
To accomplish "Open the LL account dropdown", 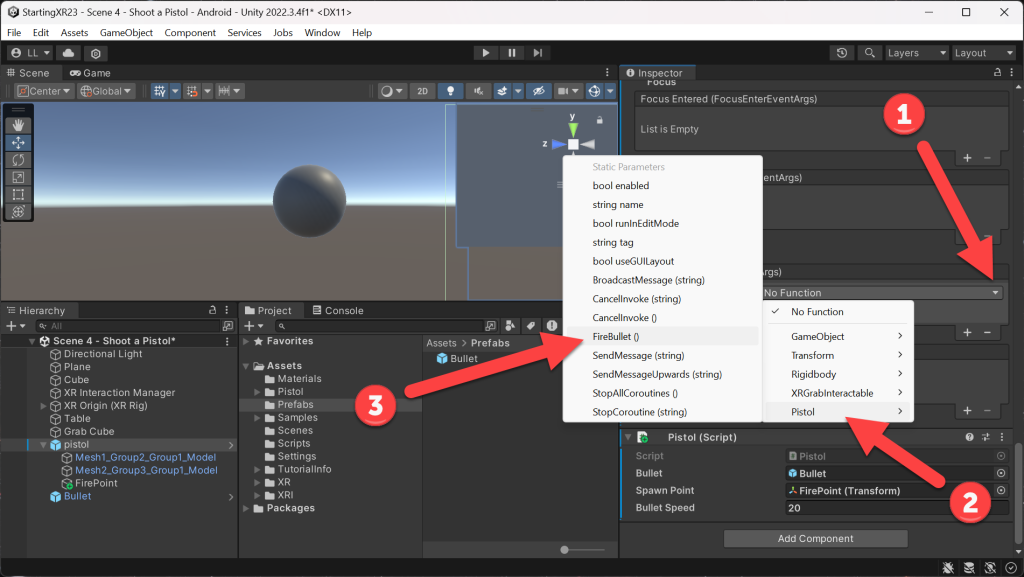I will [x=30, y=53].
